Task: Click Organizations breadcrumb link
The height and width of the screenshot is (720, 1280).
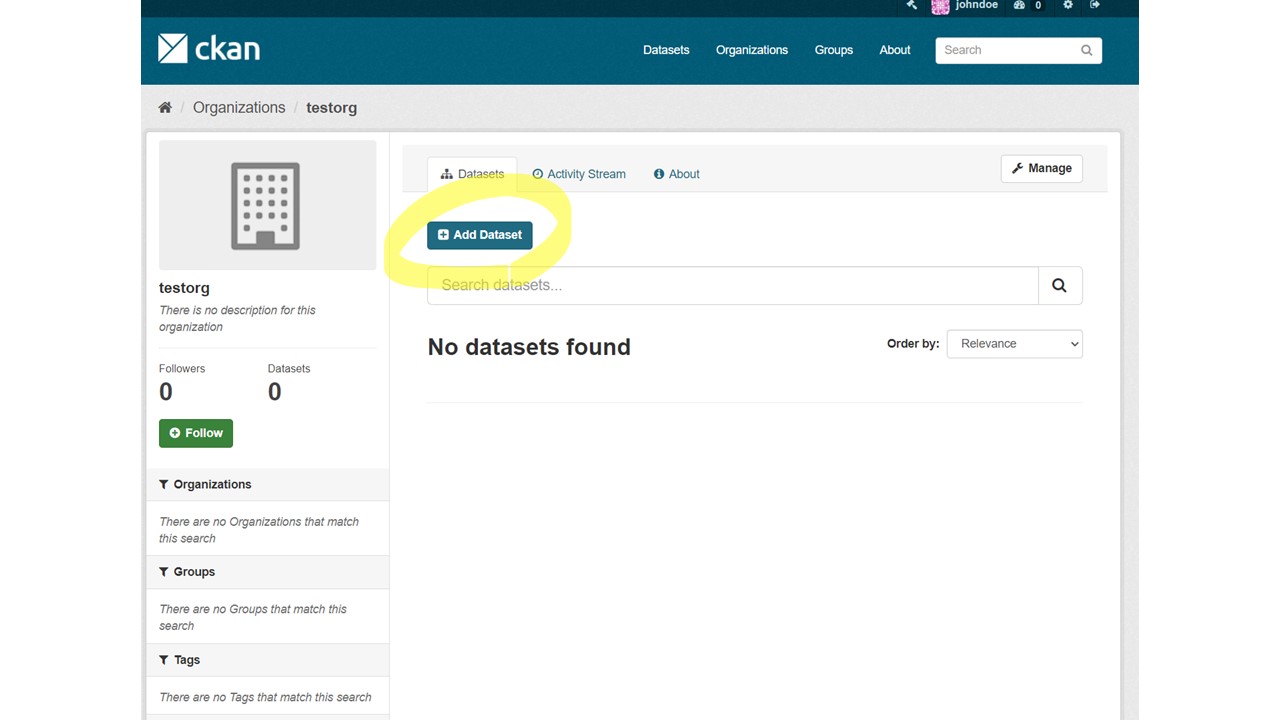Action: tap(239, 108)
